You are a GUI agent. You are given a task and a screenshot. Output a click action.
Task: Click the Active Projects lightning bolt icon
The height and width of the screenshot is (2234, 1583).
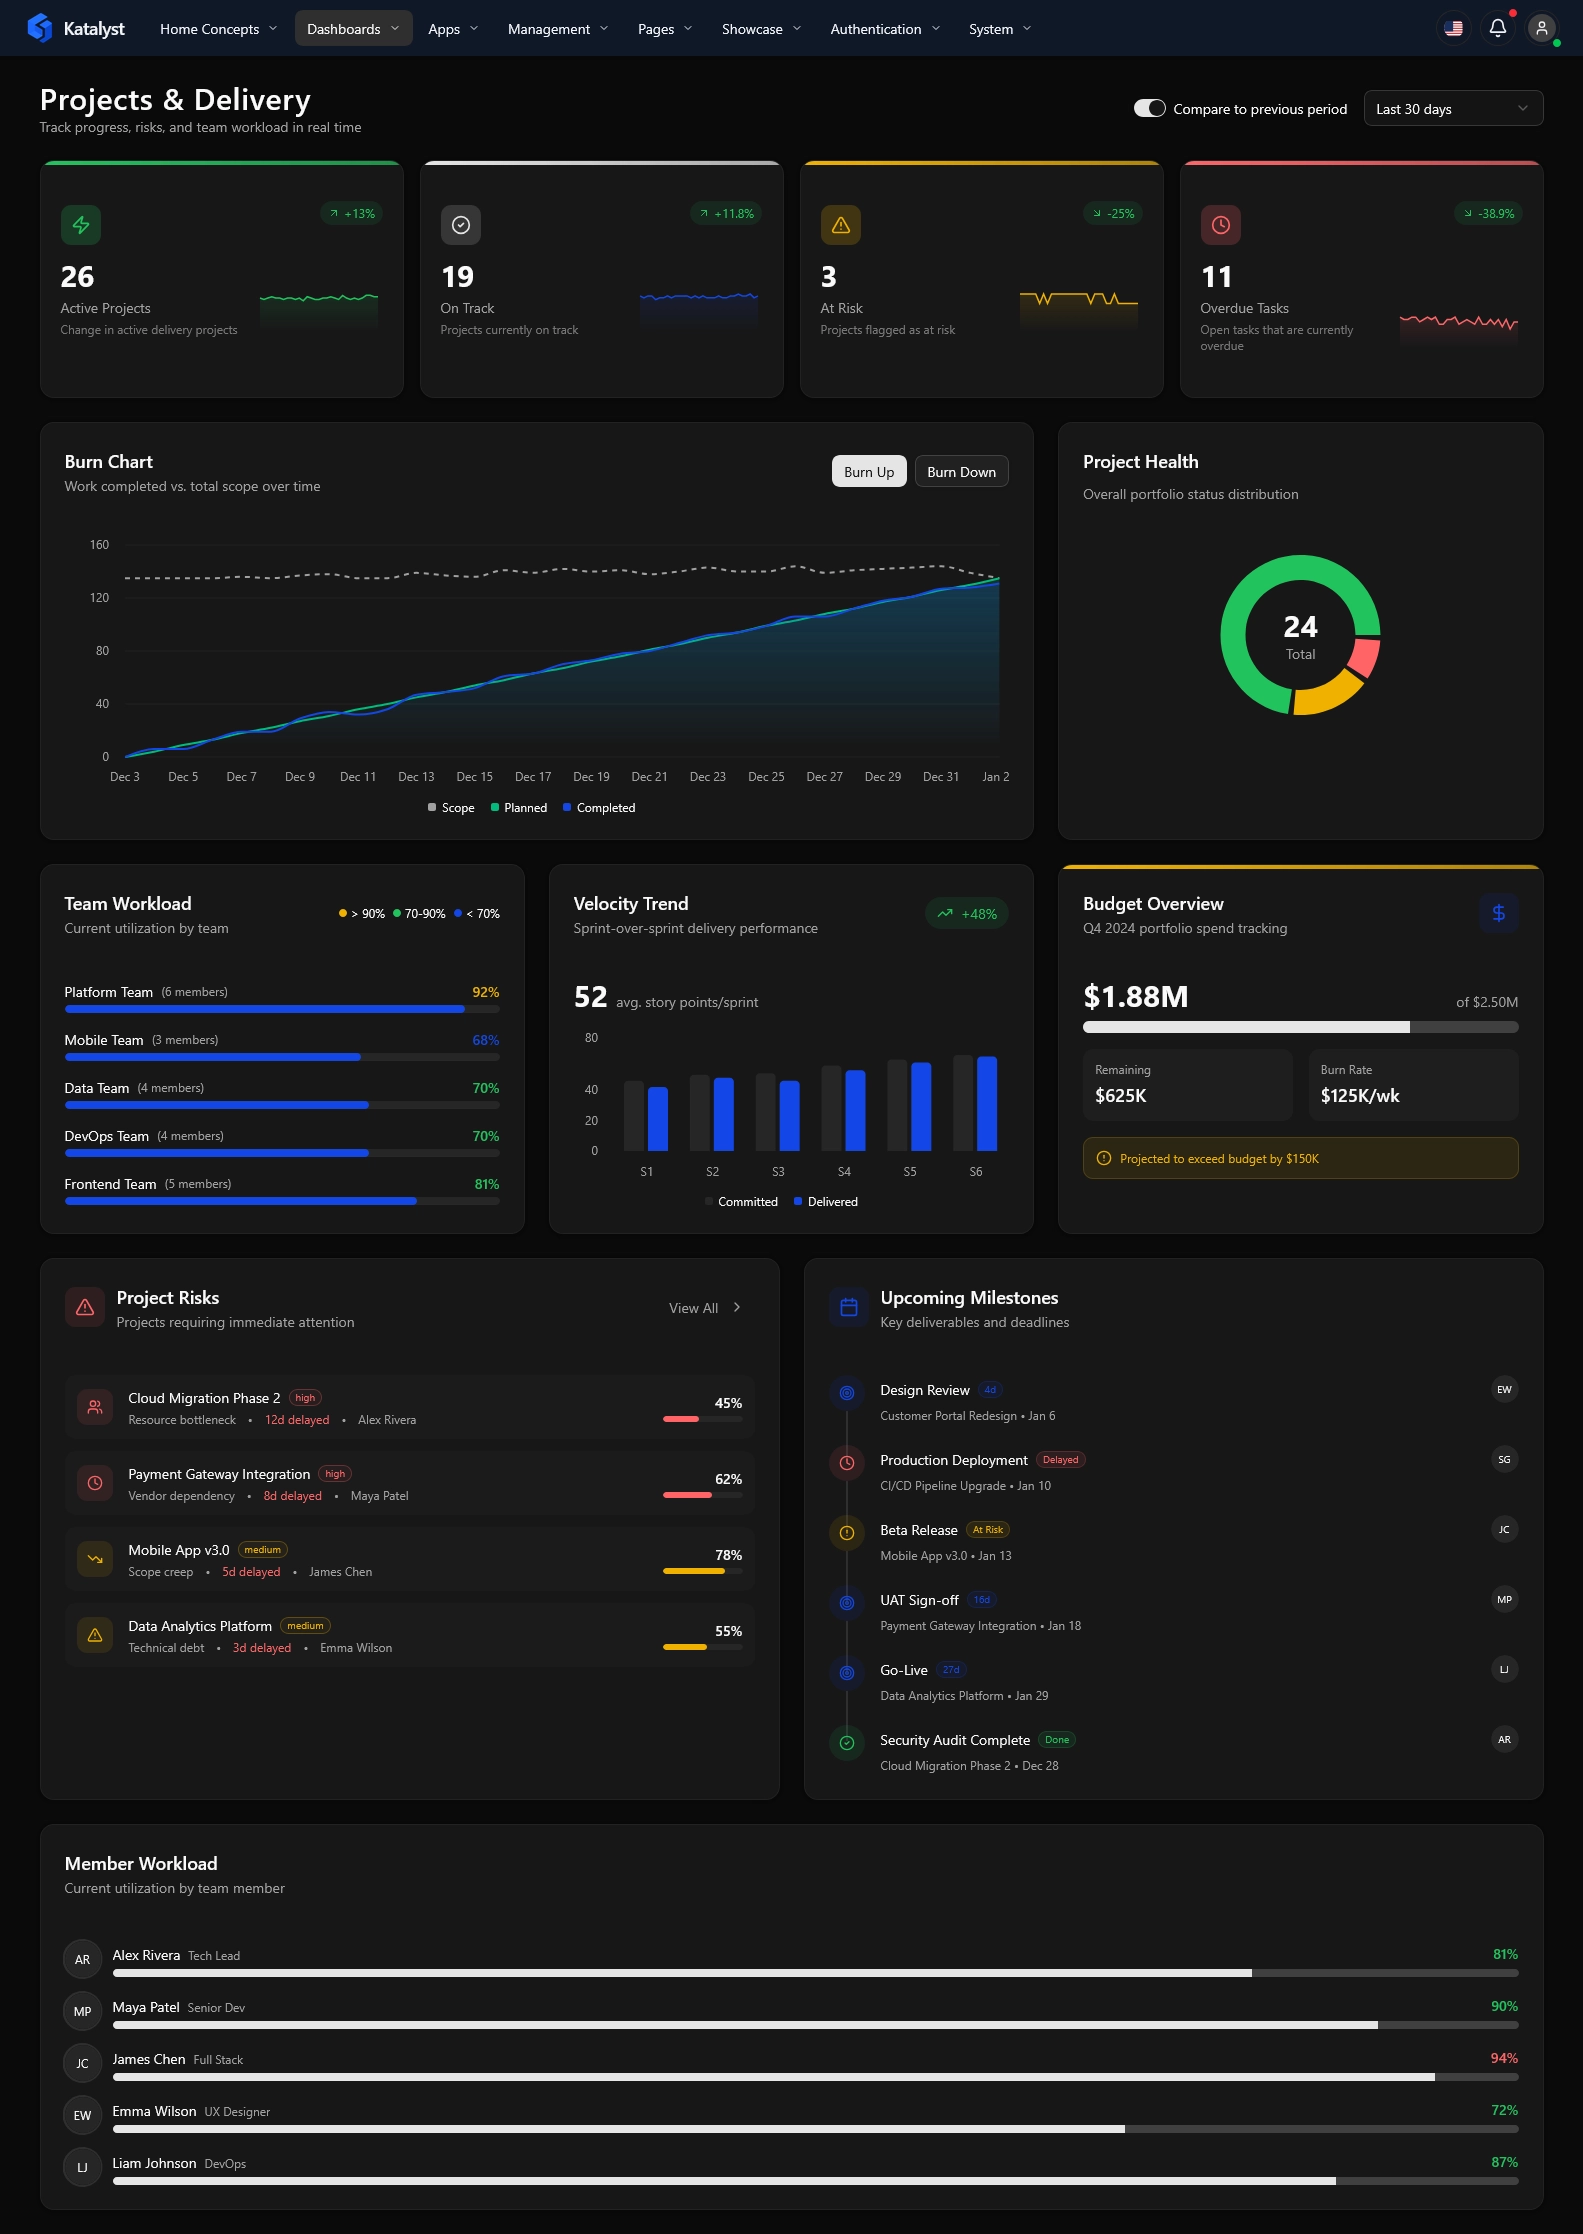[81, 225]
